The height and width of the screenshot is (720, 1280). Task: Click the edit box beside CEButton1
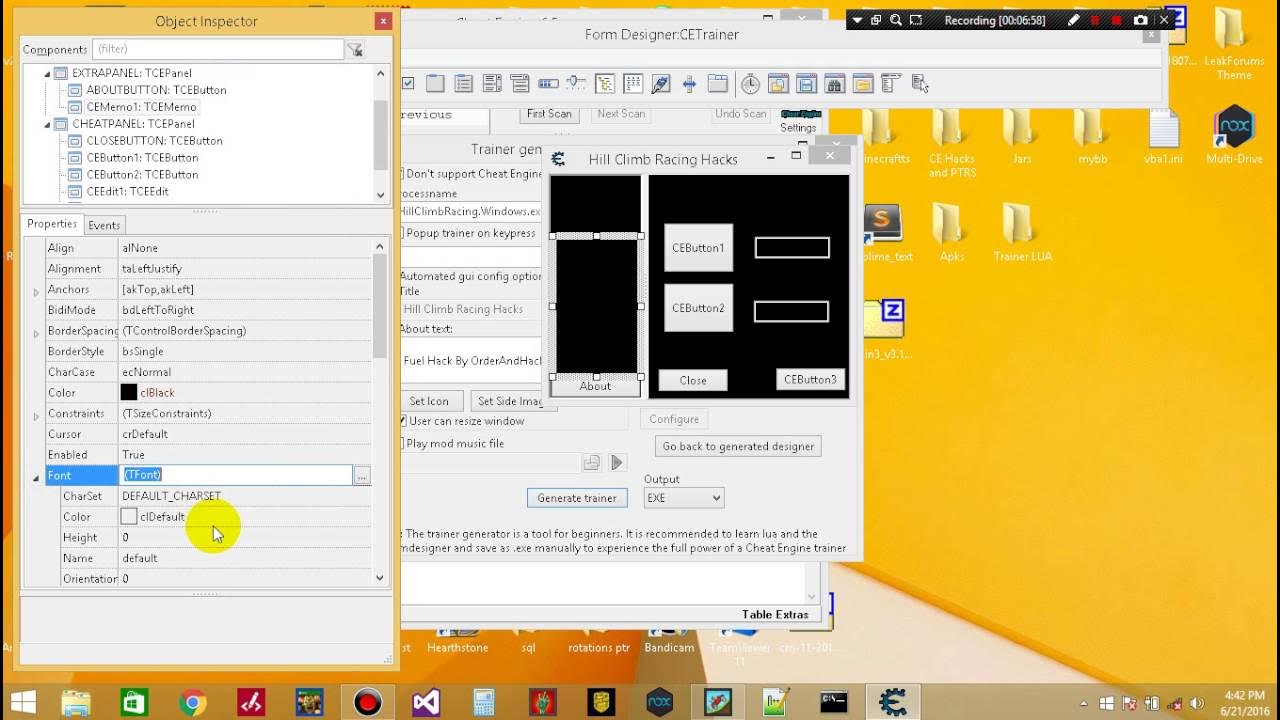point(792,247)
